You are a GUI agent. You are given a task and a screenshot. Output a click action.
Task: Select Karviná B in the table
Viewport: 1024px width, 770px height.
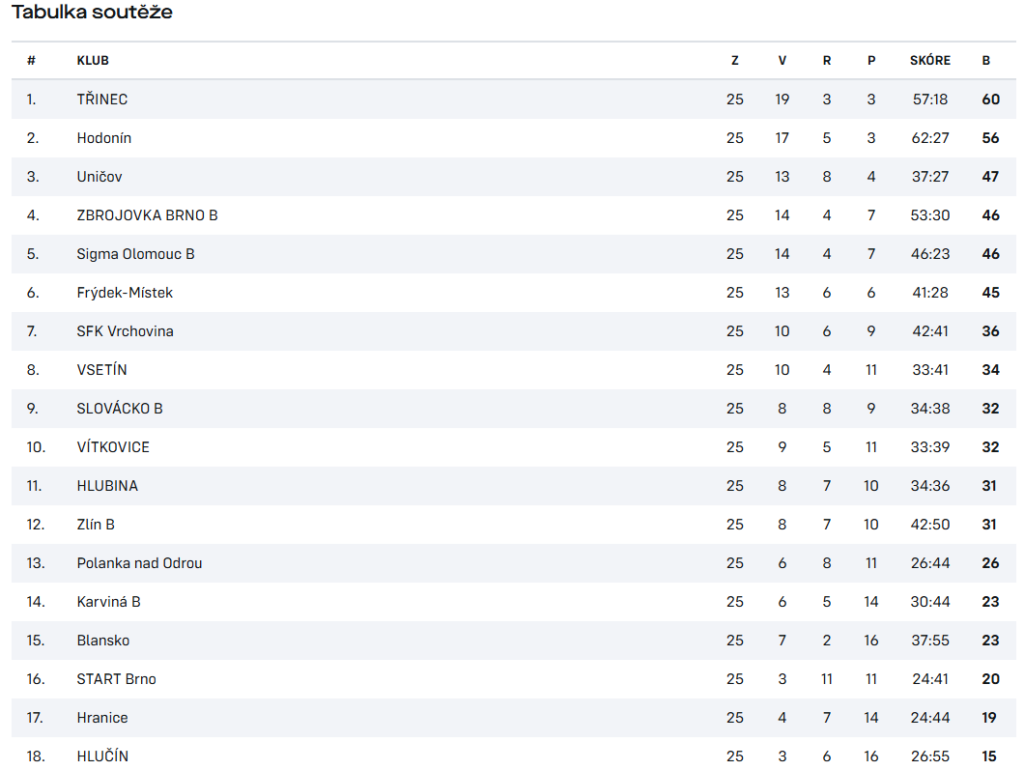click(x=108, y=602)
